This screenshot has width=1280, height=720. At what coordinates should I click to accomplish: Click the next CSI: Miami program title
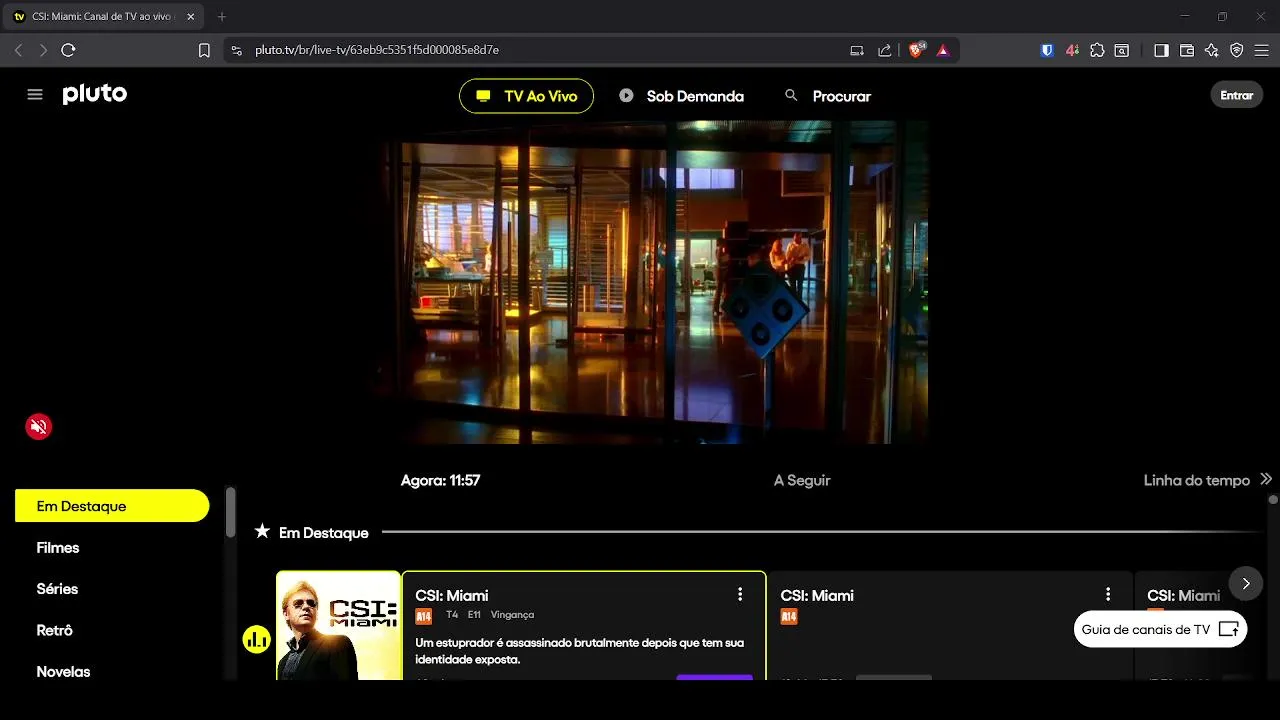[x=817, y=595]
